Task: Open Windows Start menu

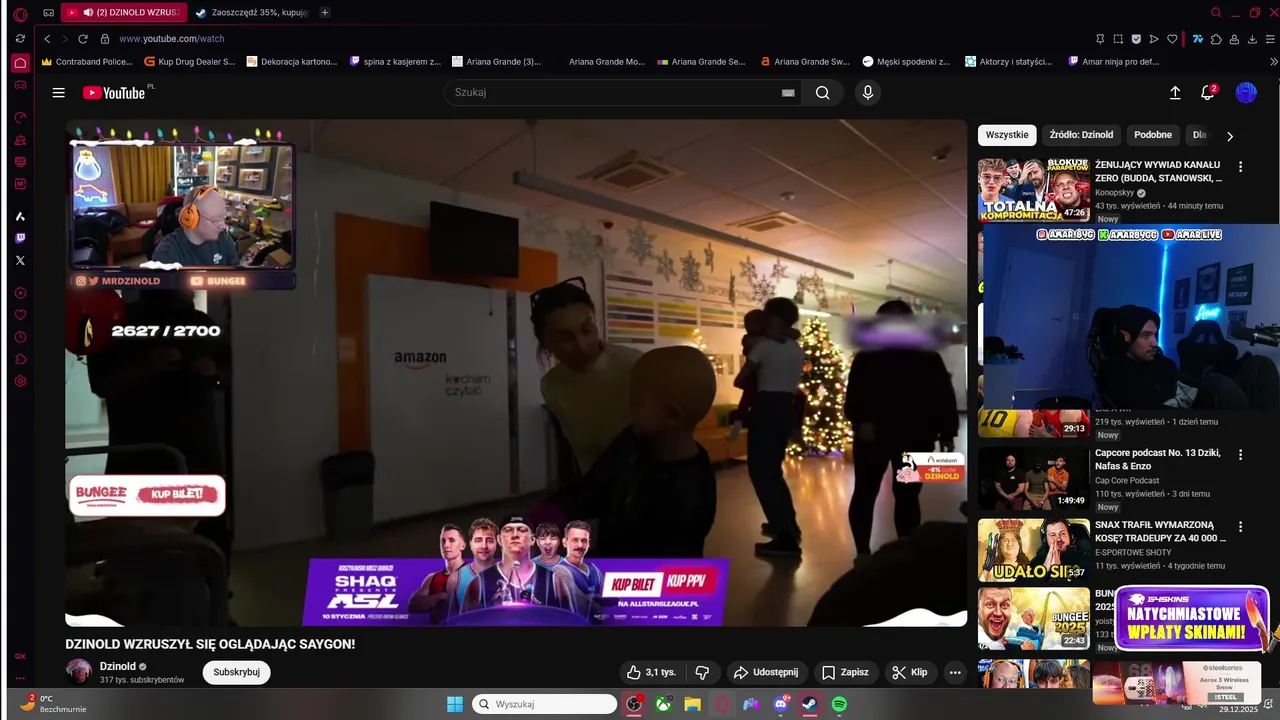Action: click(454, 704)
